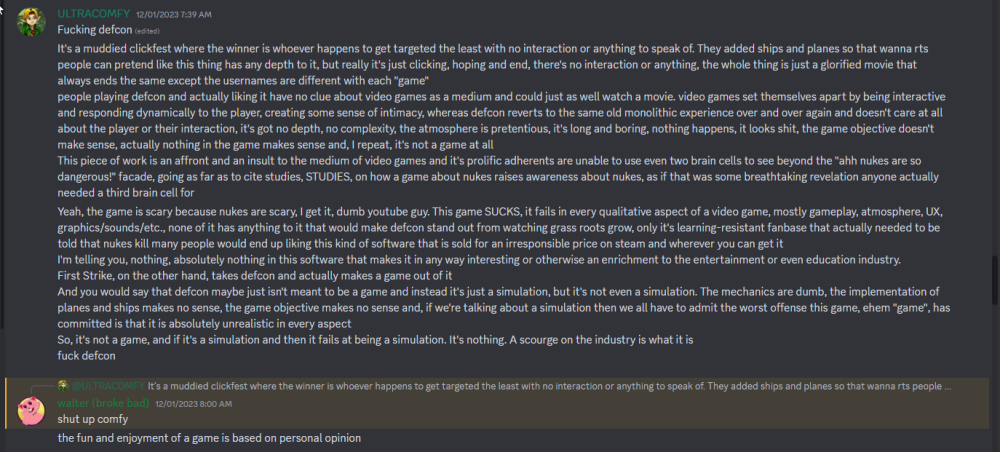Click the walter (broke bad) username
The image size is (1000, 452).
pos(103,403)
